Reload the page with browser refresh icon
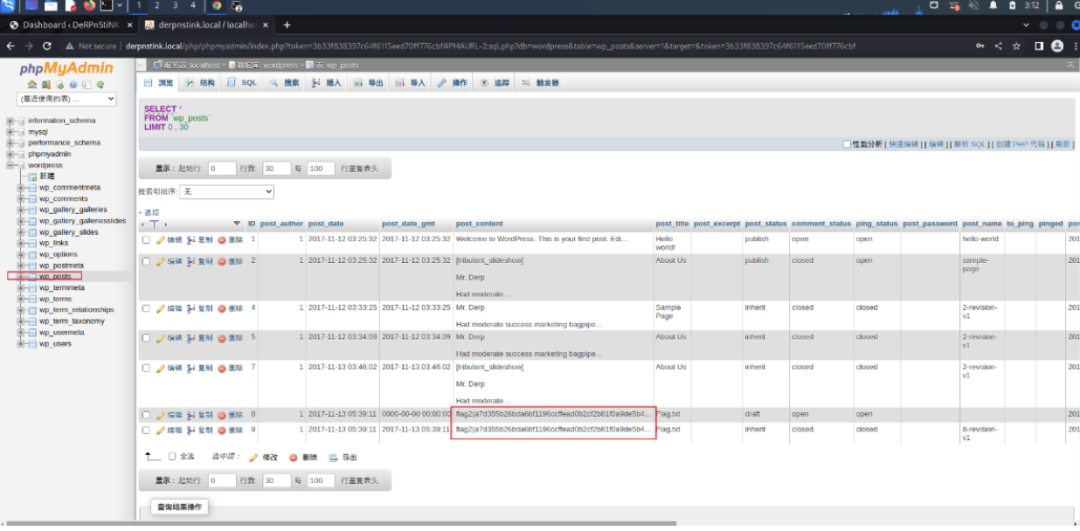 [47, 46]
